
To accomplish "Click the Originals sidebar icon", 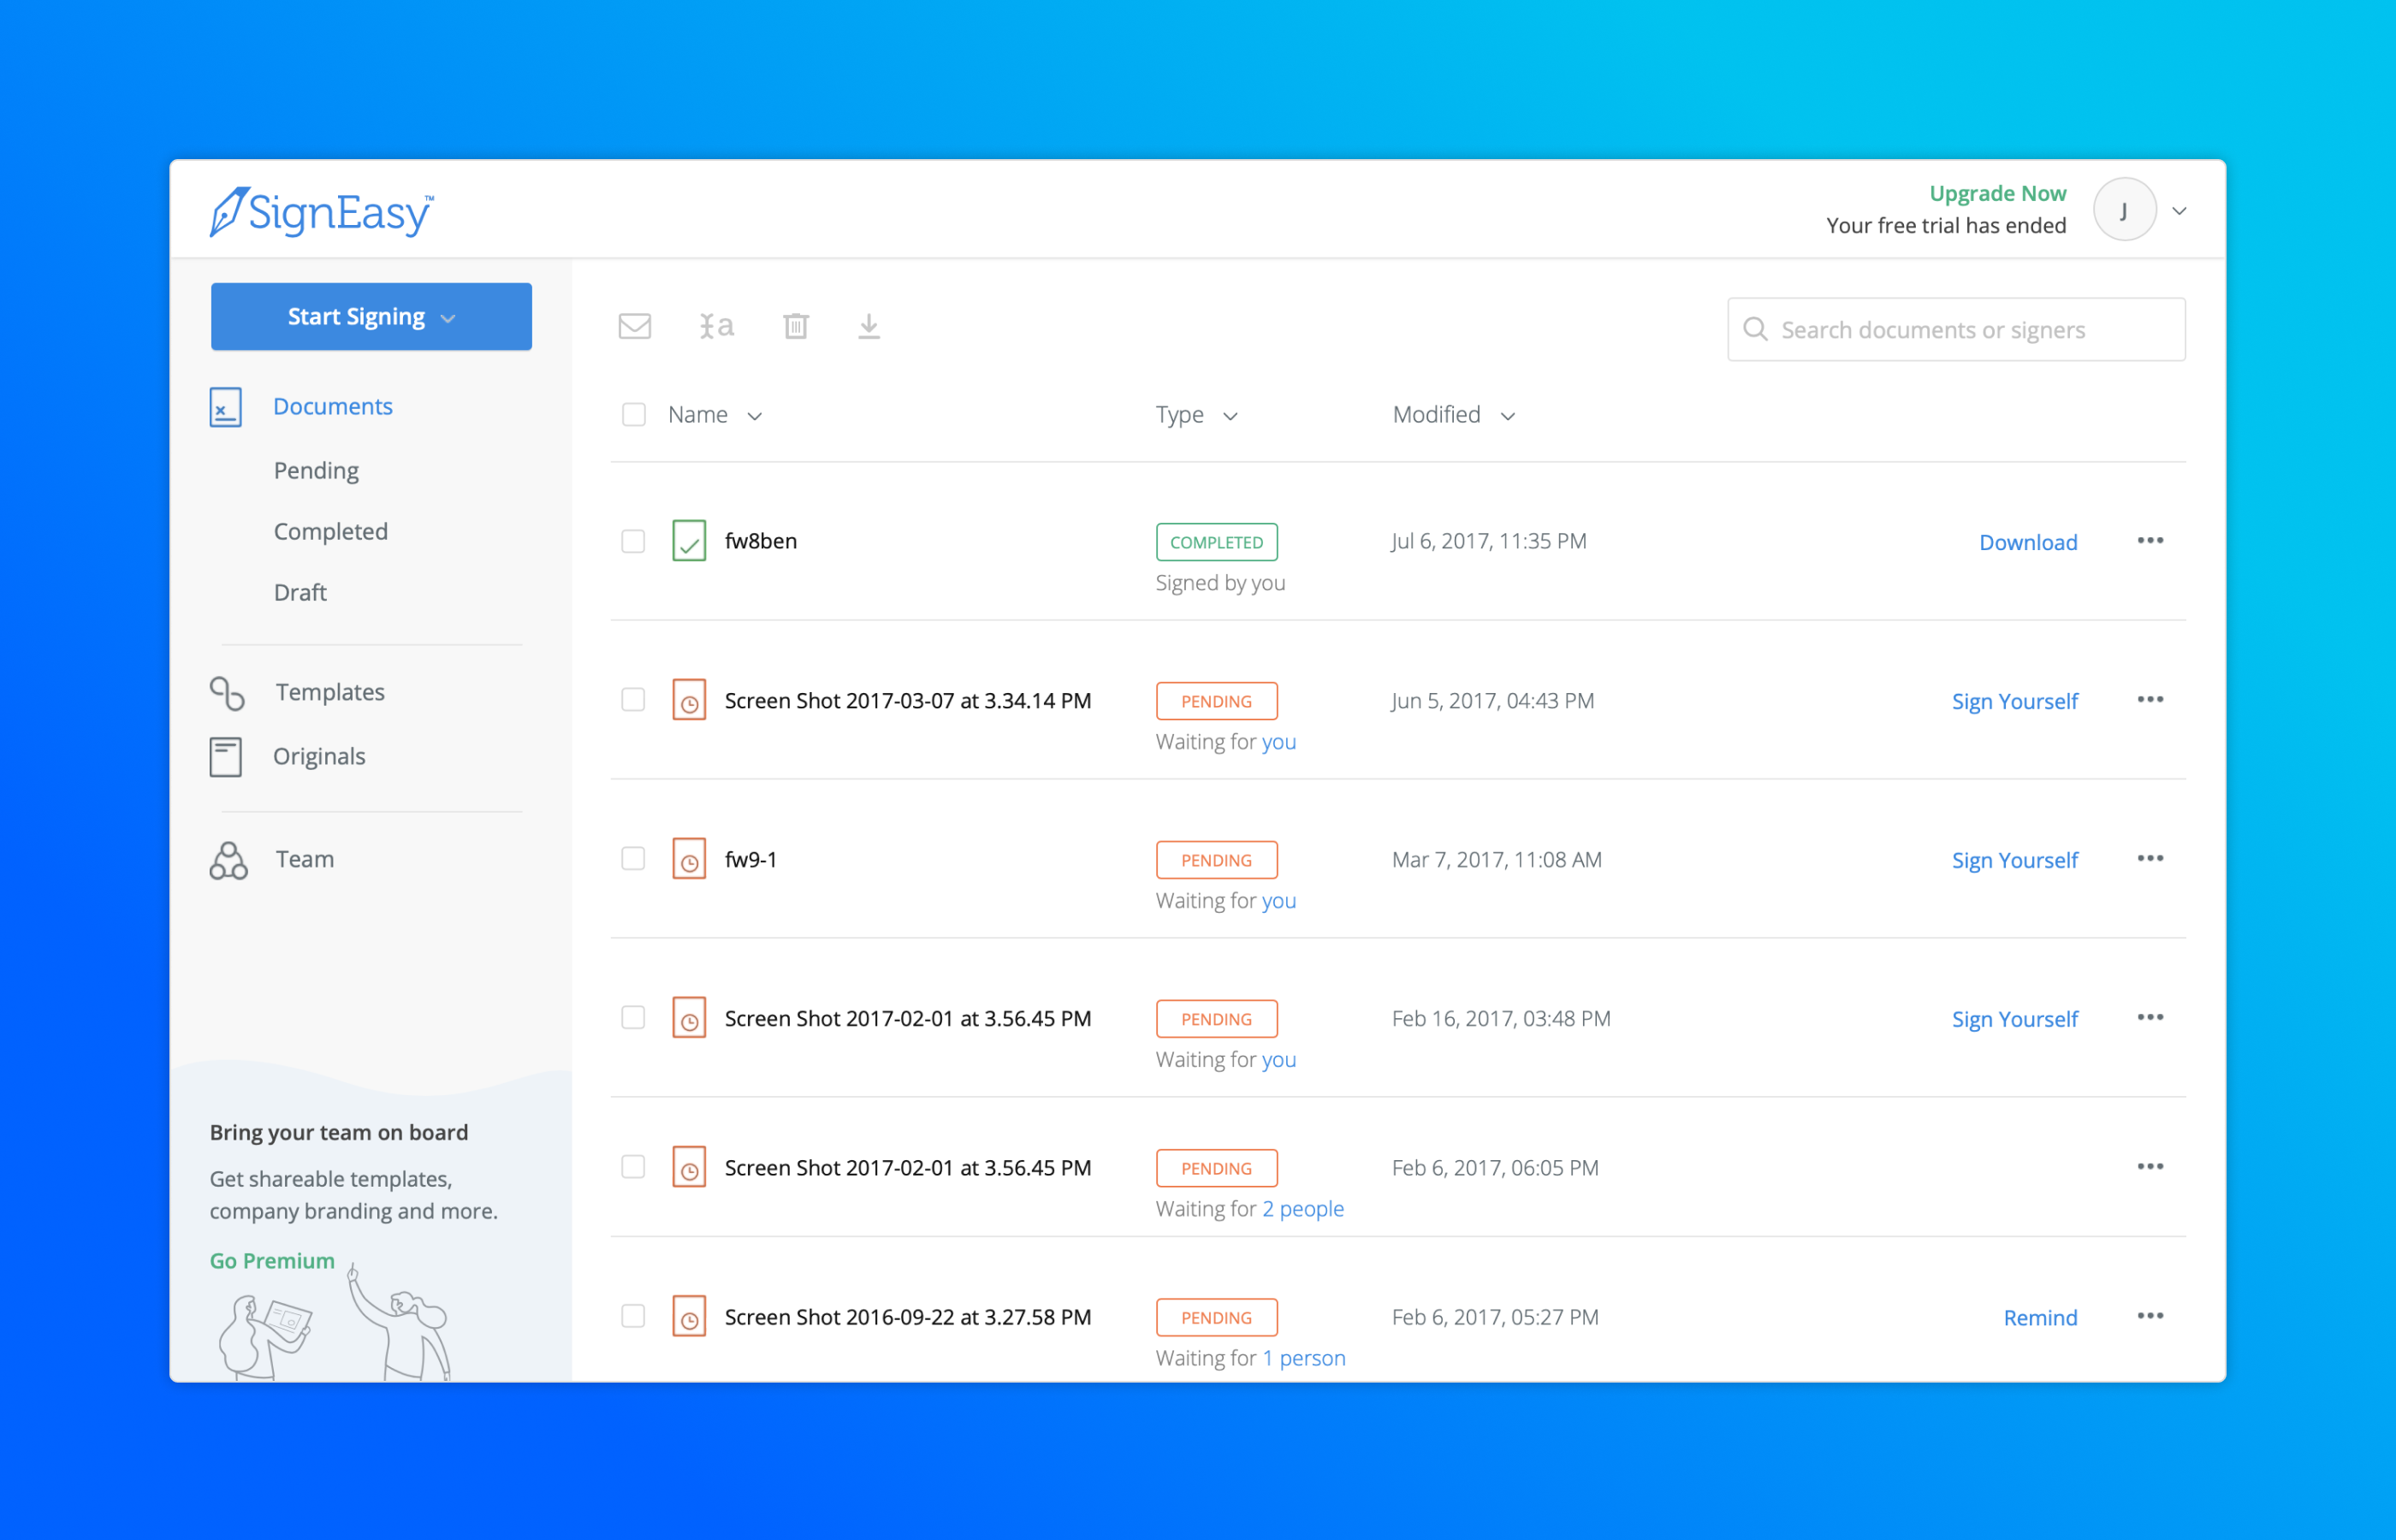I will pos(226,757).
